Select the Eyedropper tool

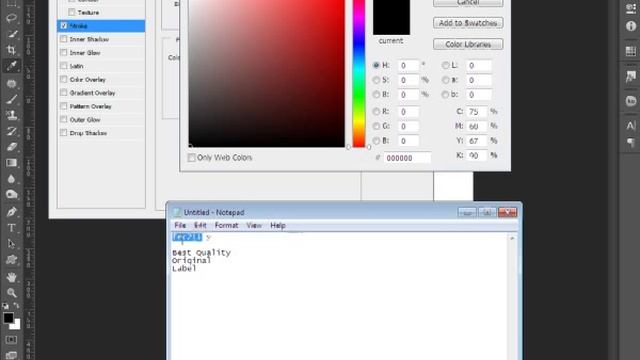click(x=11, y=66)
